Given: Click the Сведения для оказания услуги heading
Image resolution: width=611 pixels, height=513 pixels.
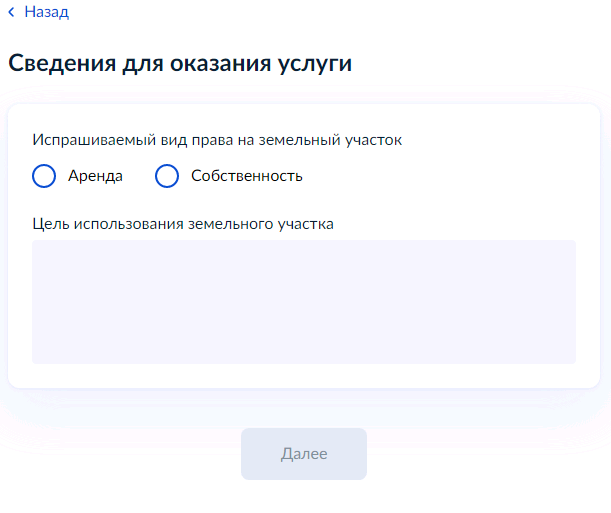Looking at the screenshot, I should click(180, 63).
